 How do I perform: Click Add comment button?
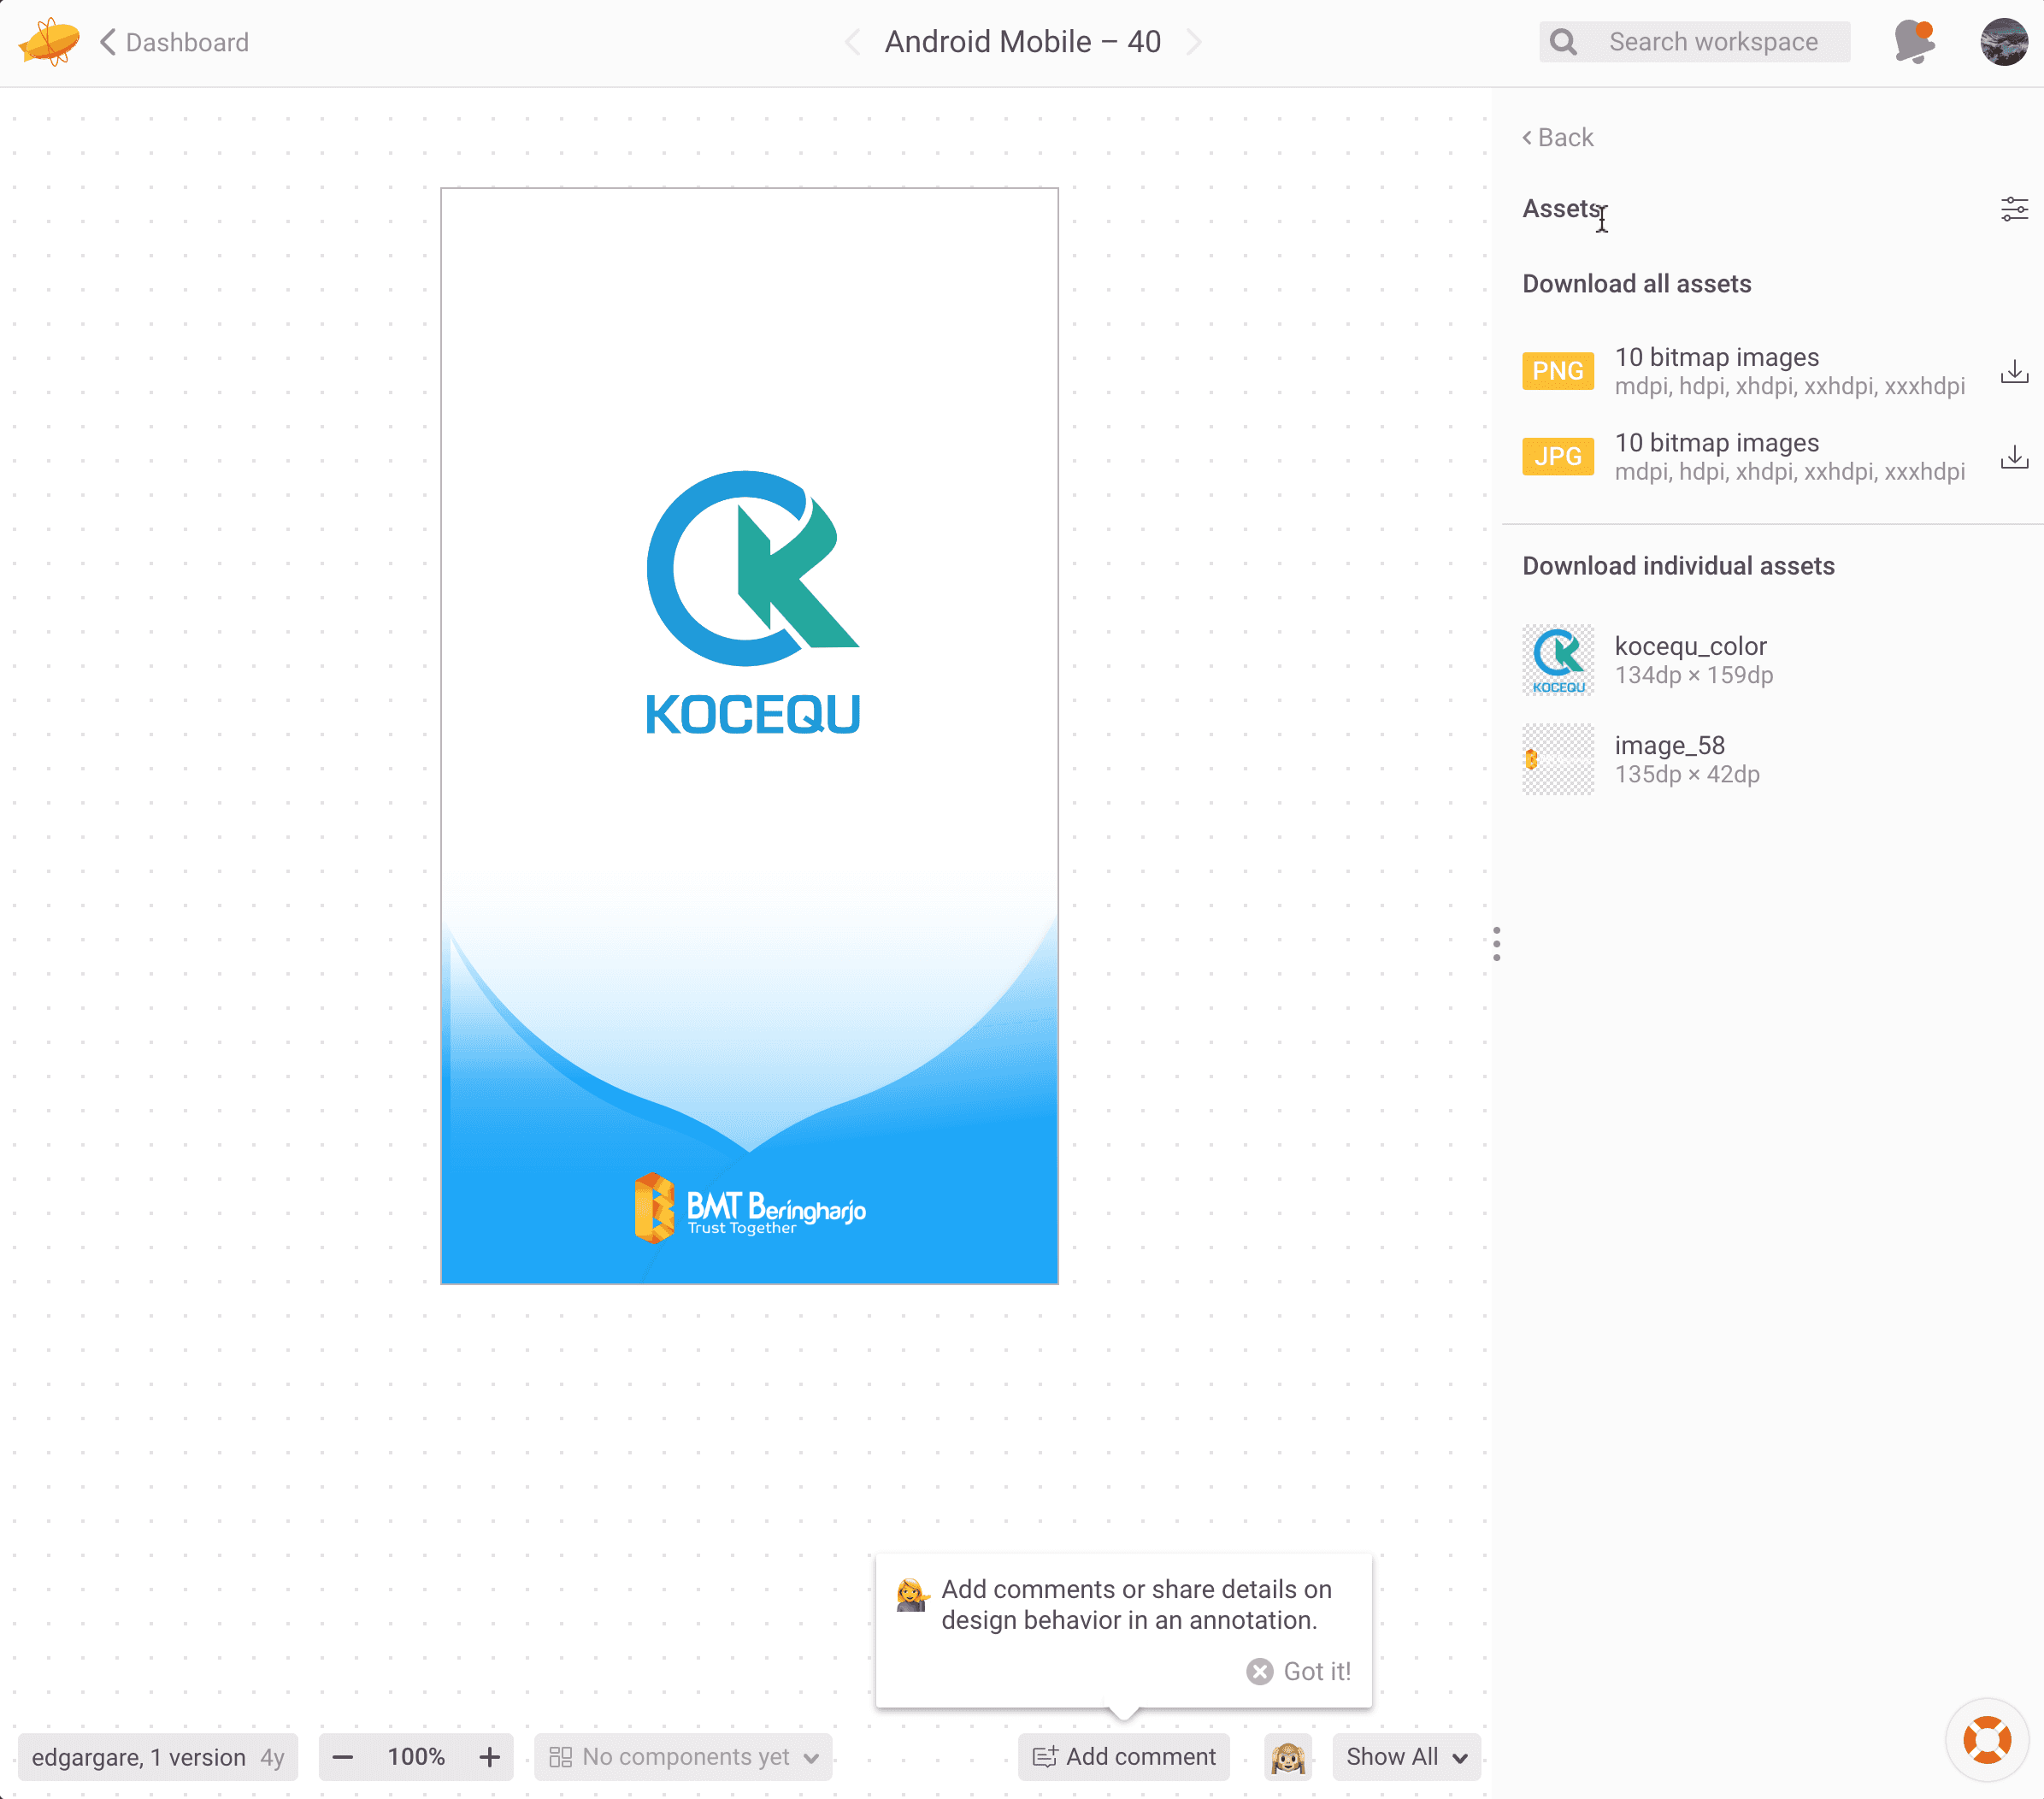[x=1123, y=1757]
